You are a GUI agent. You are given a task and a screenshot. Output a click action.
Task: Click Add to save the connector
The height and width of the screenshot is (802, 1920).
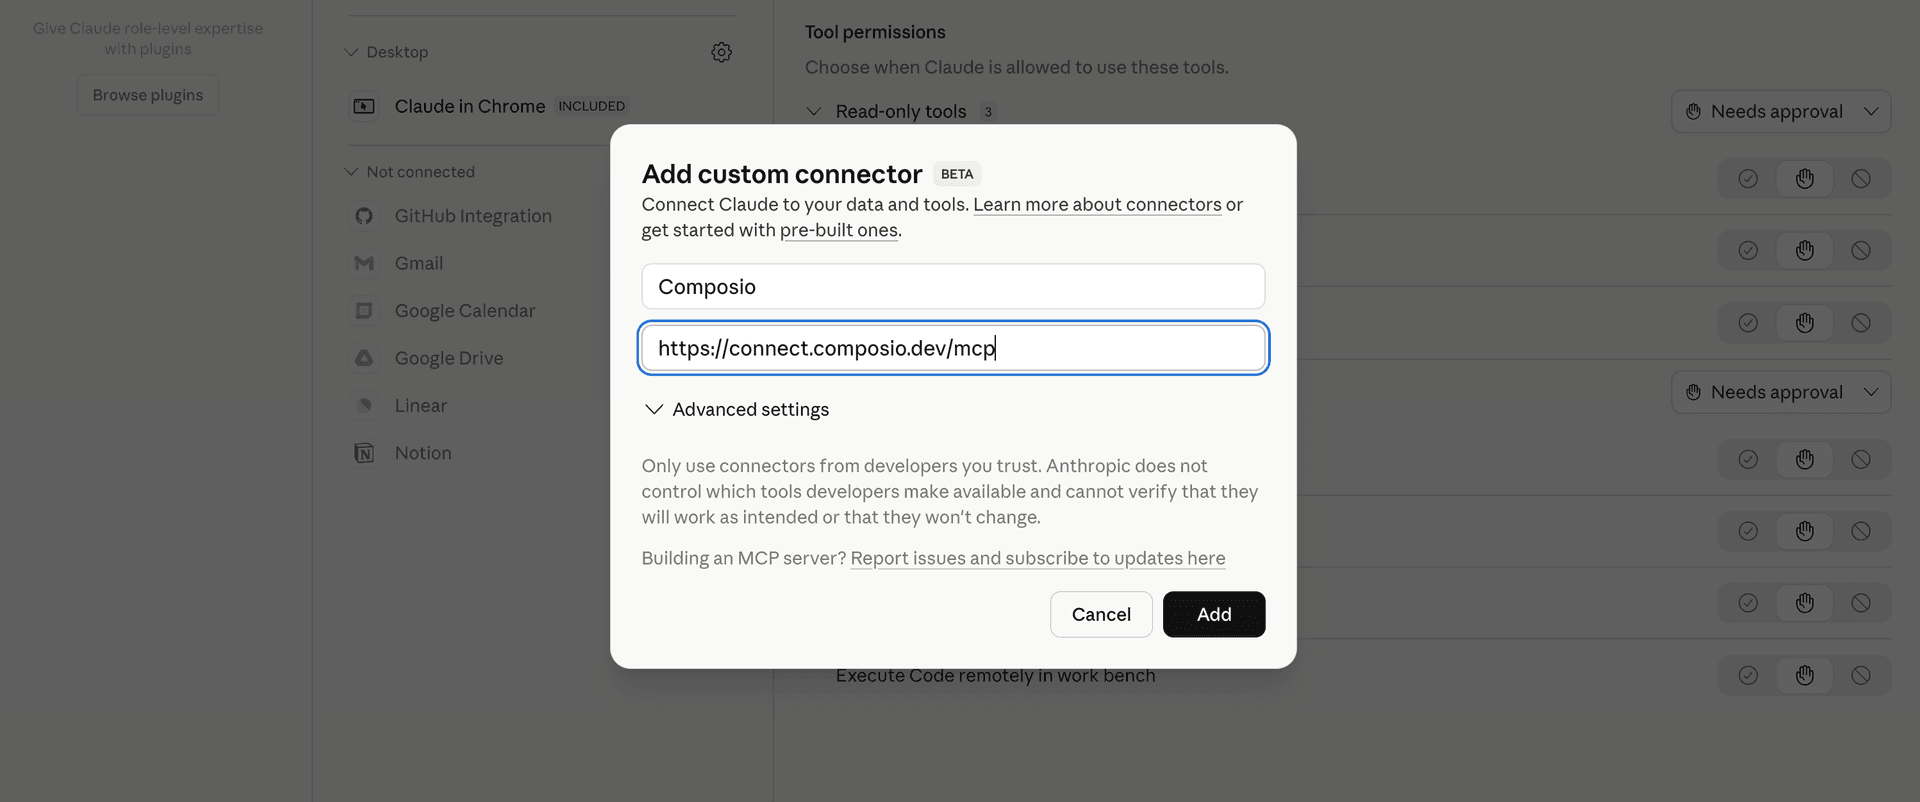click(1213, 614)
